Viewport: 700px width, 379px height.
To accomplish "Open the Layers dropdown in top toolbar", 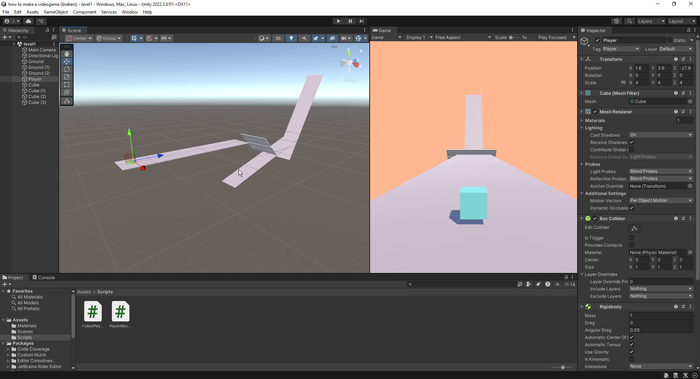I will [651, 21].
